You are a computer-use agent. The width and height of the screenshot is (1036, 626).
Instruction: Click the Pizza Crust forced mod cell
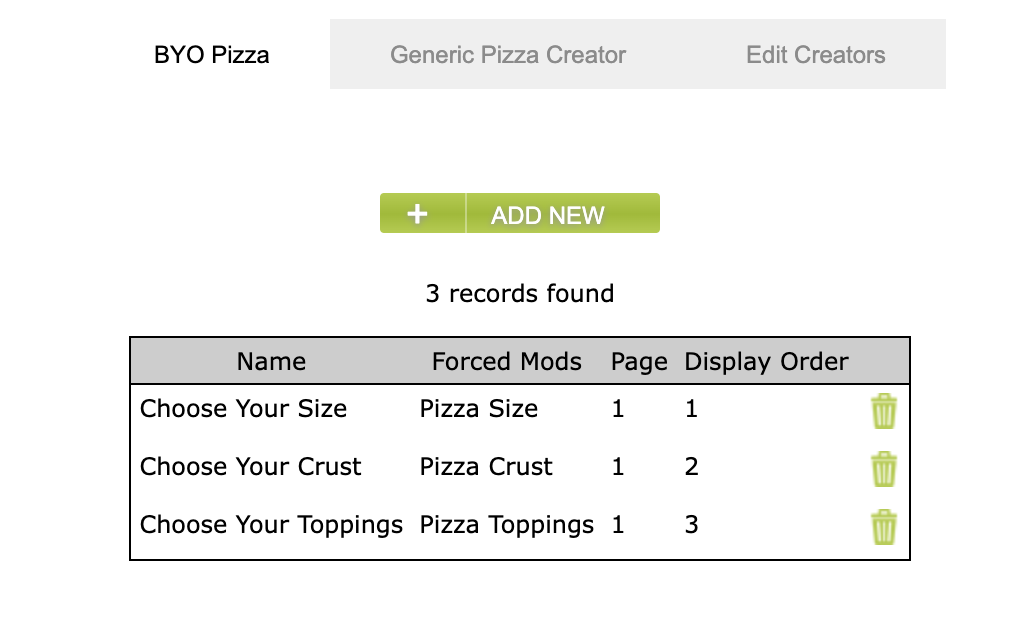pos(485,467)
